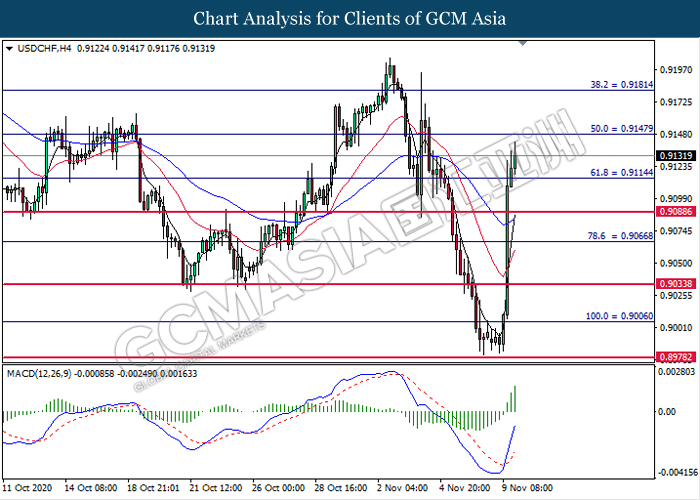Click the dropdown triangle beside USDCHF,H4
The height and width of the screenshot is (500, 700).
tap(10, 48)
